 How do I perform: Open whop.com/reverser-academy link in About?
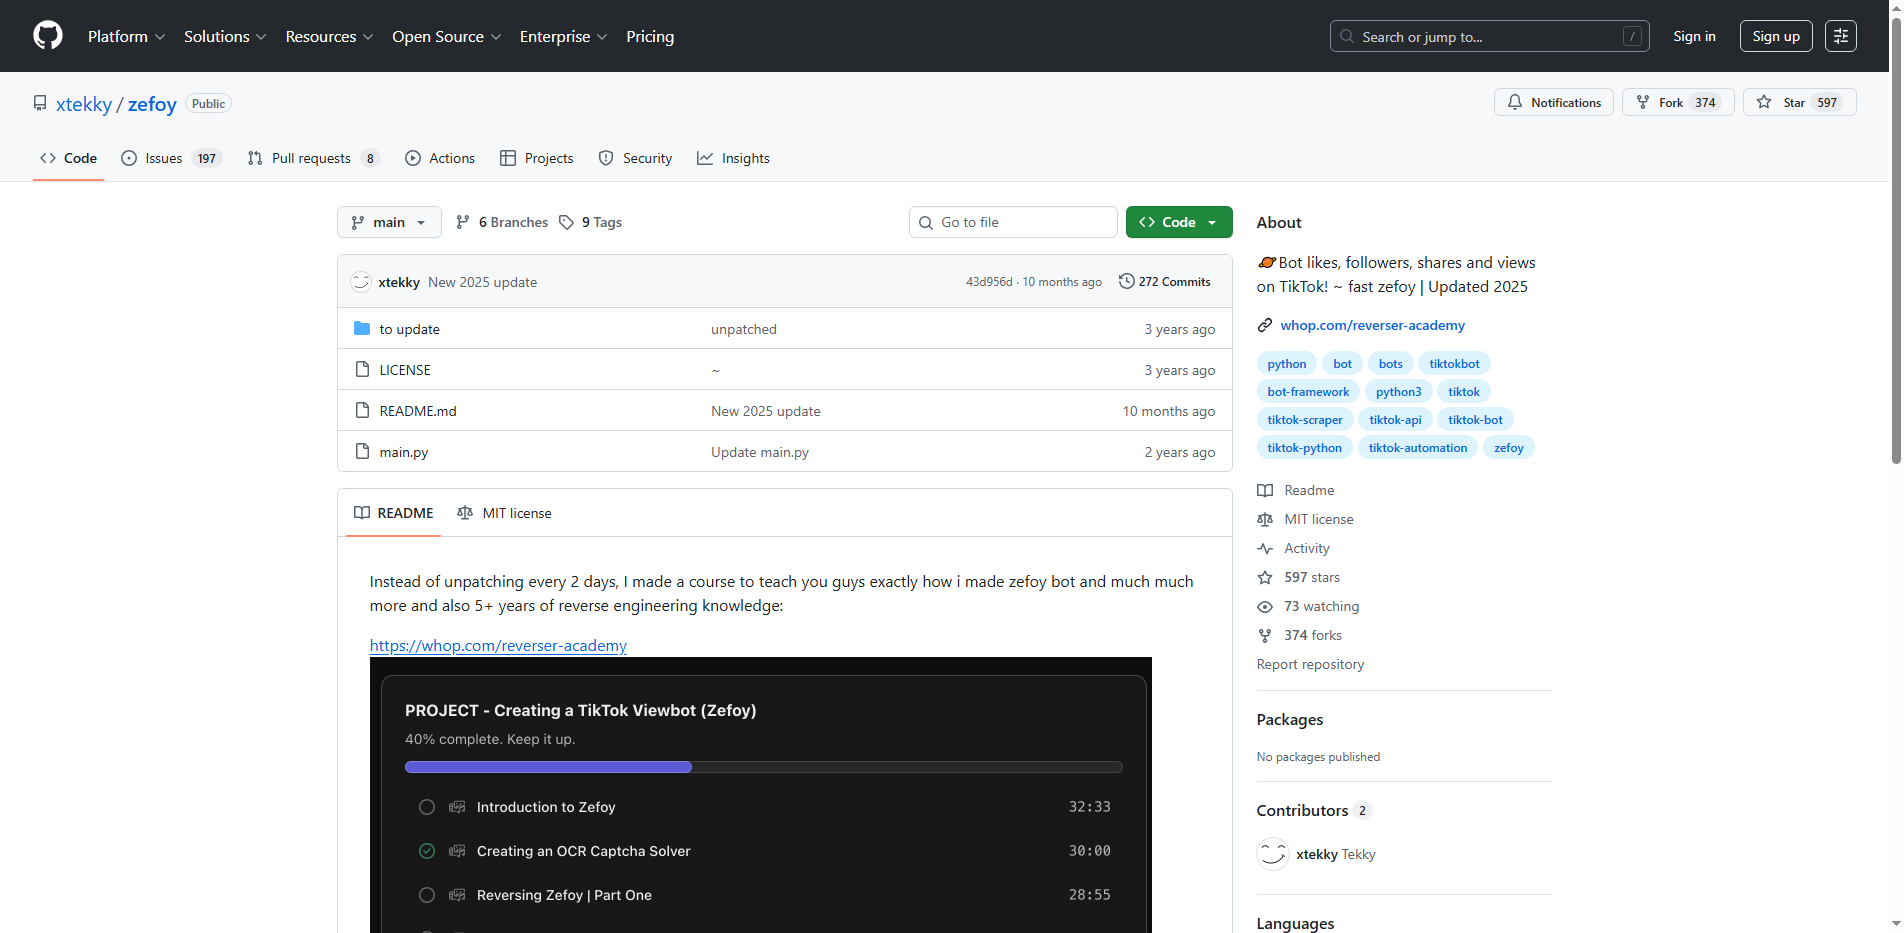[x=1372, y=325]
